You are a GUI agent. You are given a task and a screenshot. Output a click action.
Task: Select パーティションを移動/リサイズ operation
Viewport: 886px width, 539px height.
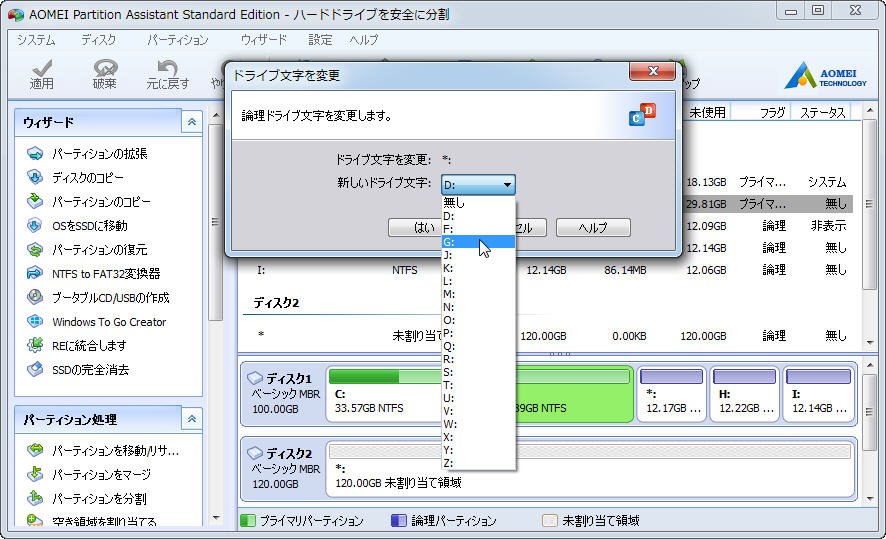[x=115, y=450]
